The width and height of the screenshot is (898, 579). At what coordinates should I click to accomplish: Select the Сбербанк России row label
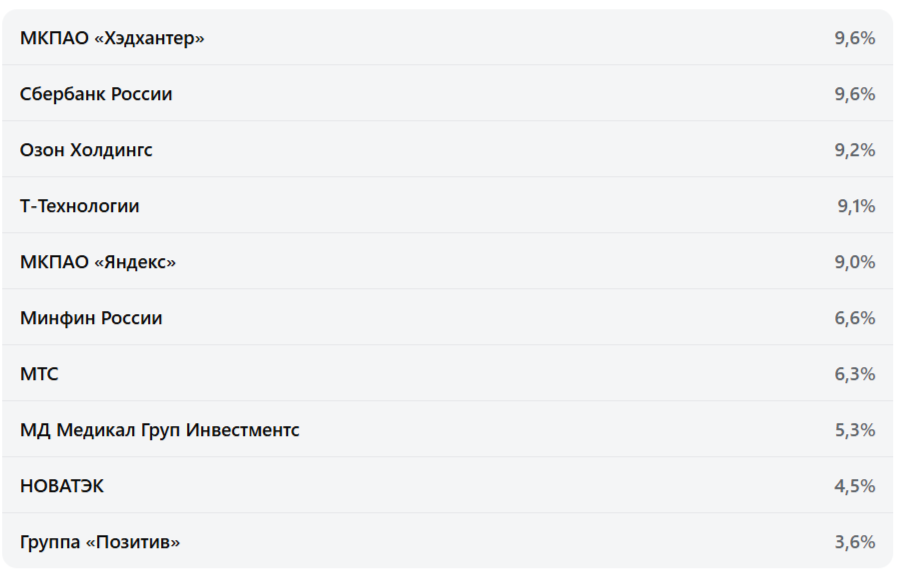(x=96, y=94)
